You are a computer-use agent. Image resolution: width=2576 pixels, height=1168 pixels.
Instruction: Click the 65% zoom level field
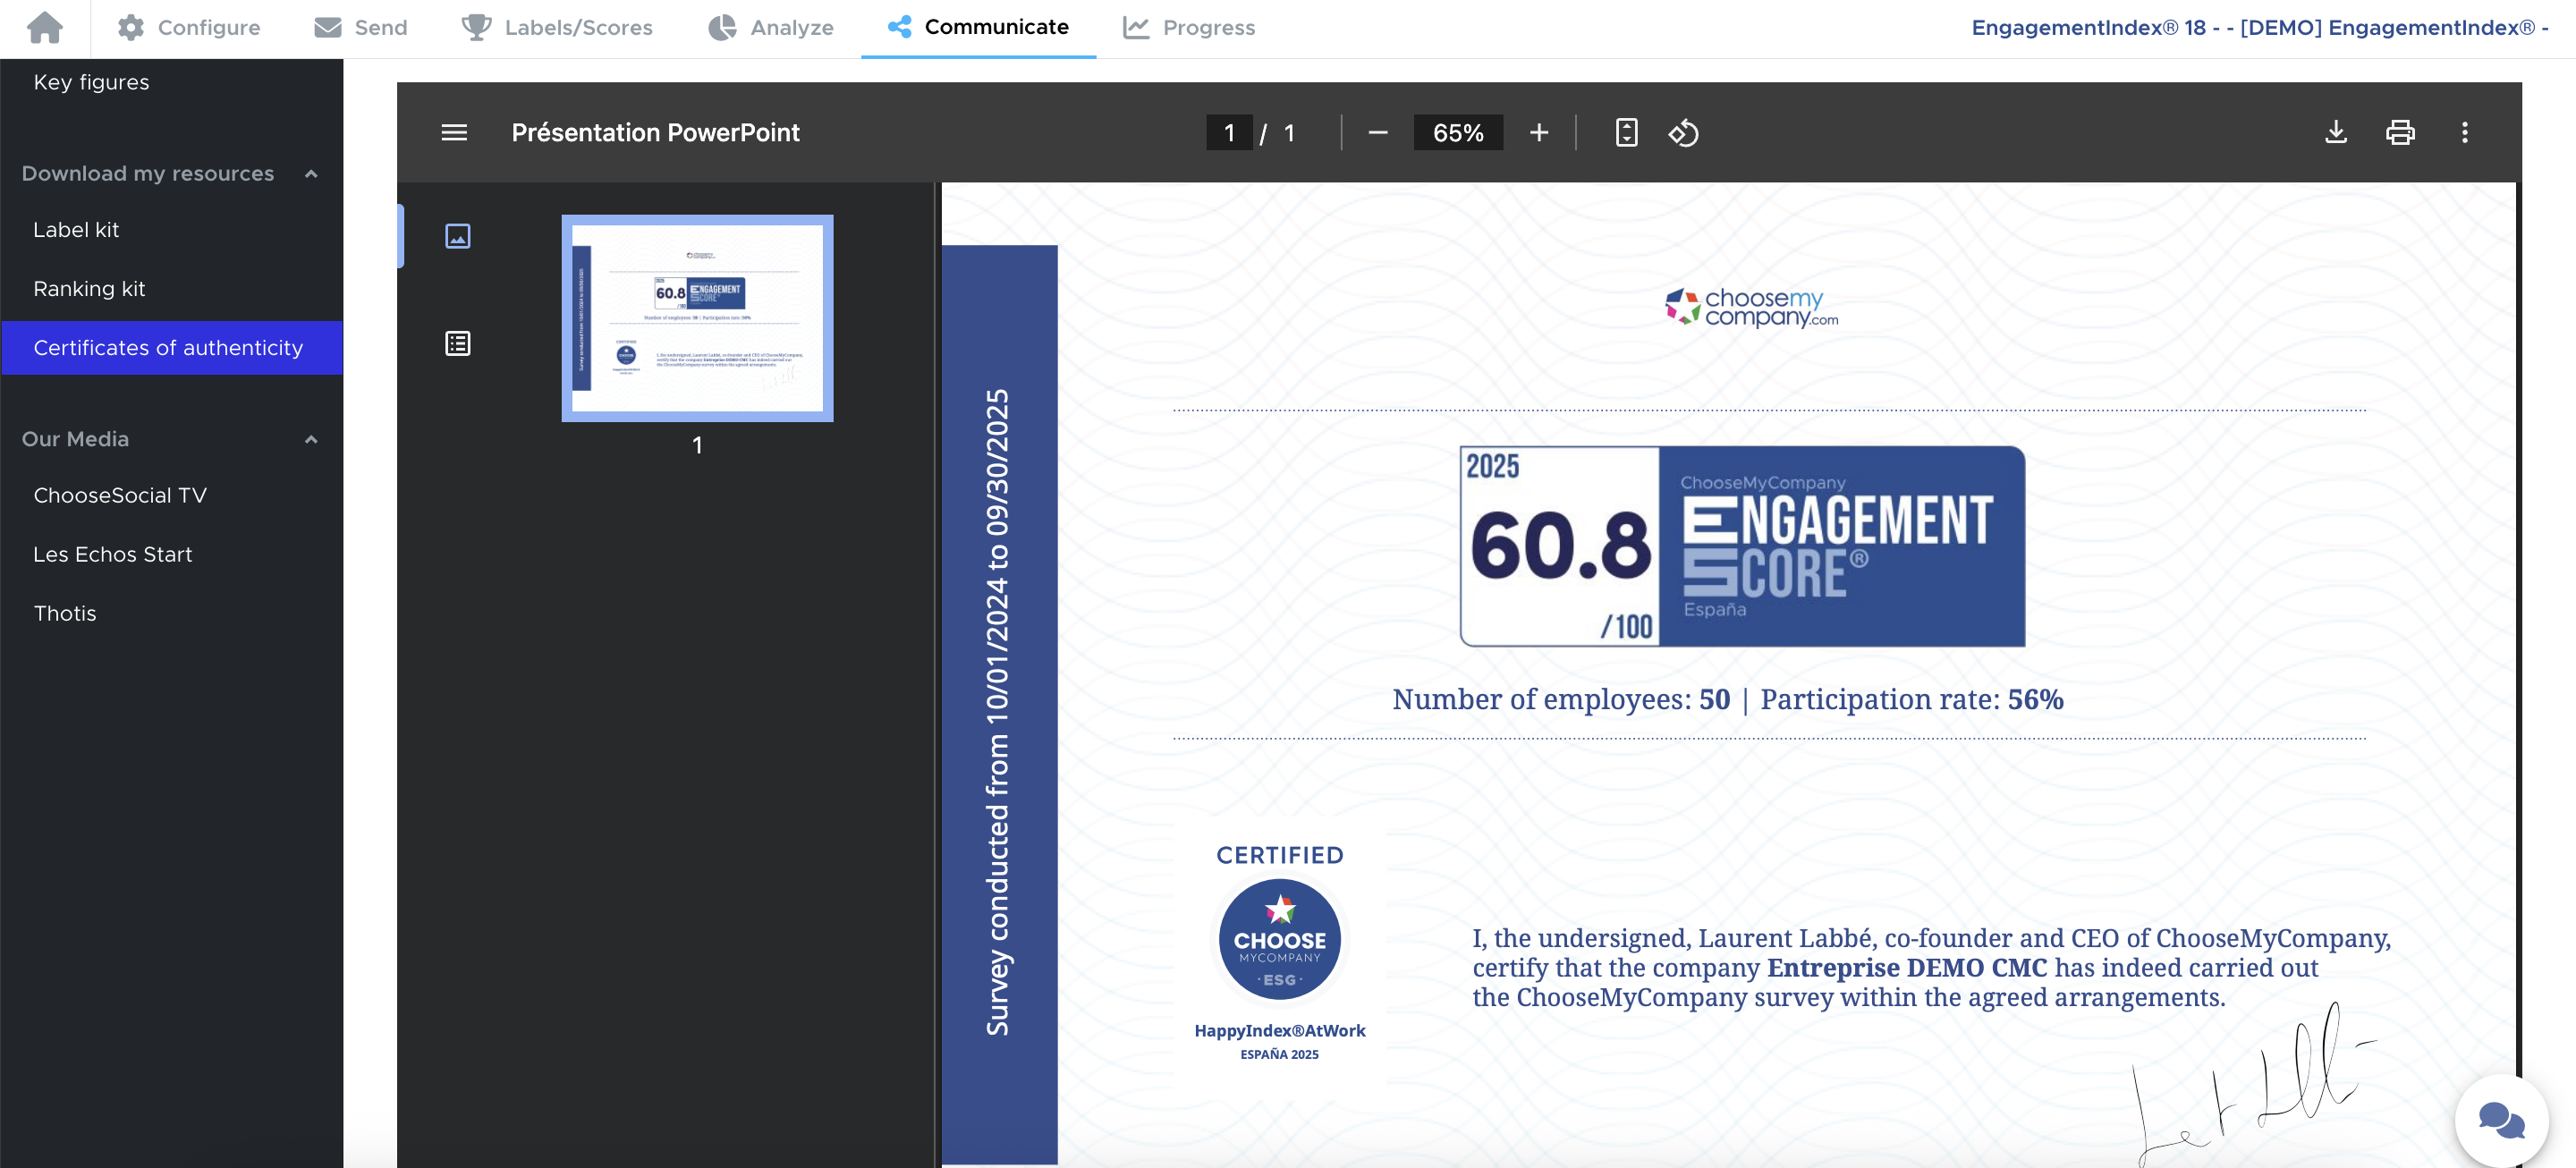tap(1457, 132)
